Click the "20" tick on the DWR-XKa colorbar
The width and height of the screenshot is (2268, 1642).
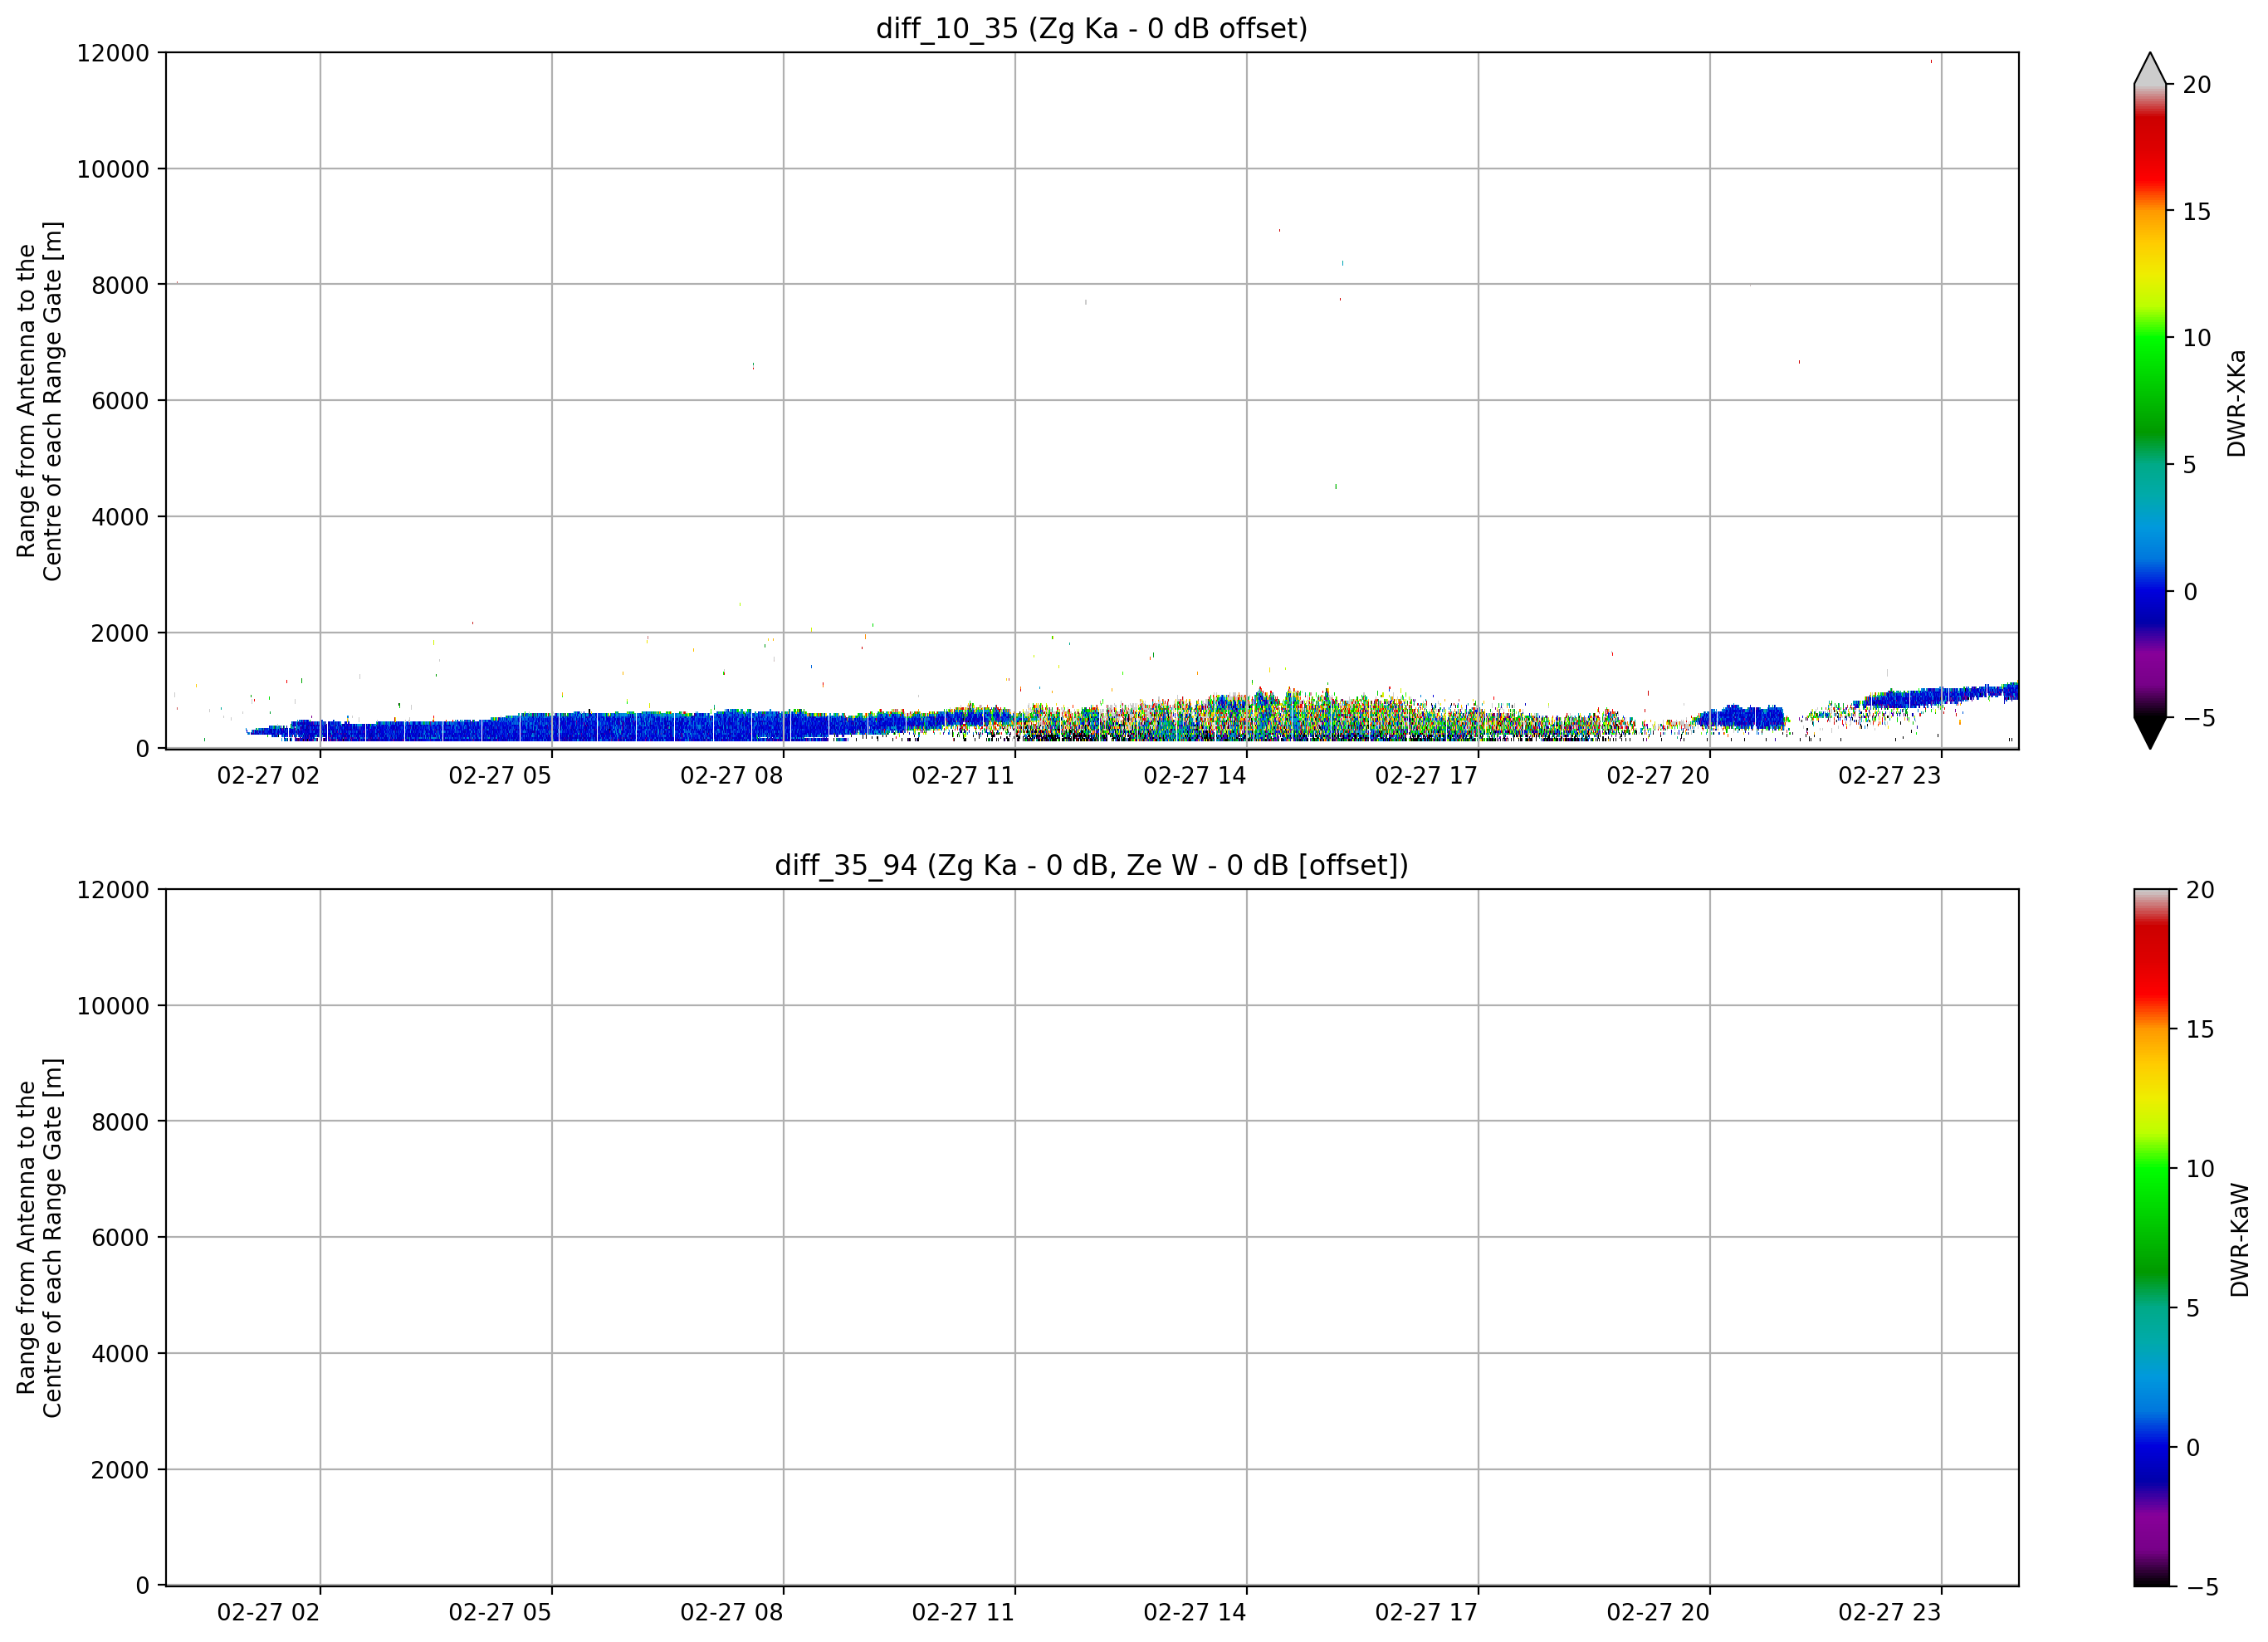pyautogui.click(x=2197, y=85)
